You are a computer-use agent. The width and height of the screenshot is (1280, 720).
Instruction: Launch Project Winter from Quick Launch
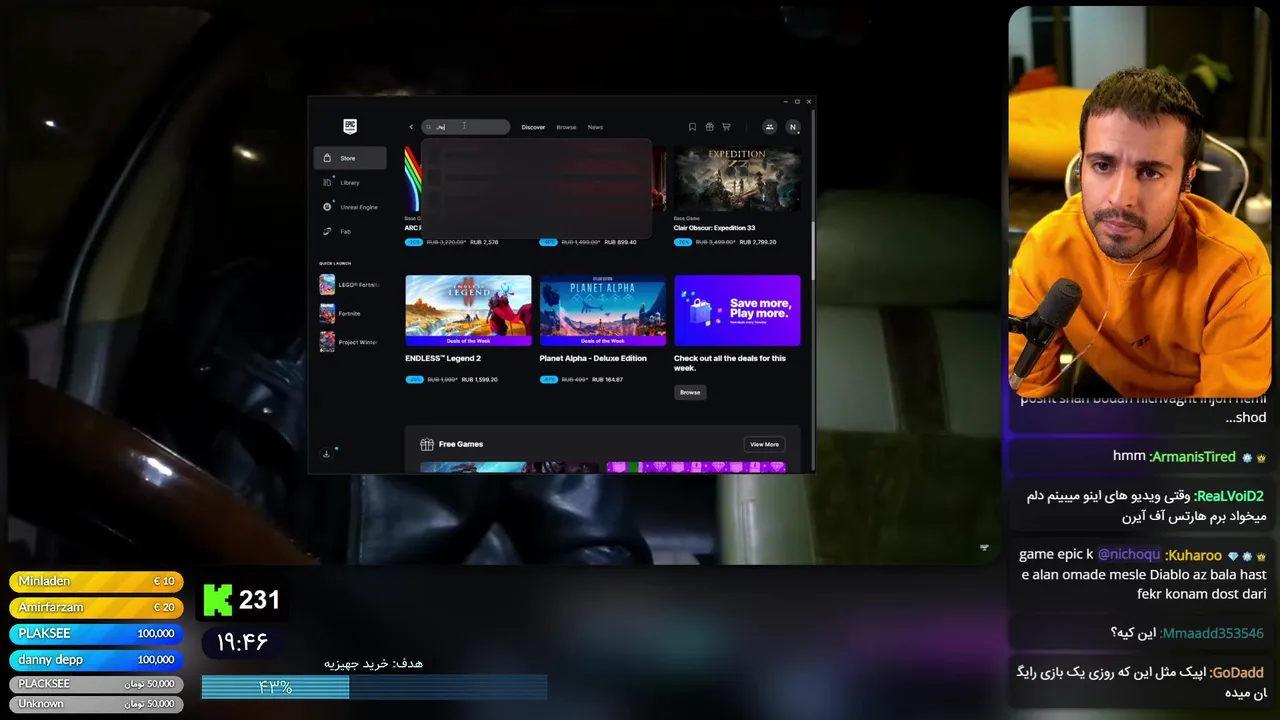349,342
